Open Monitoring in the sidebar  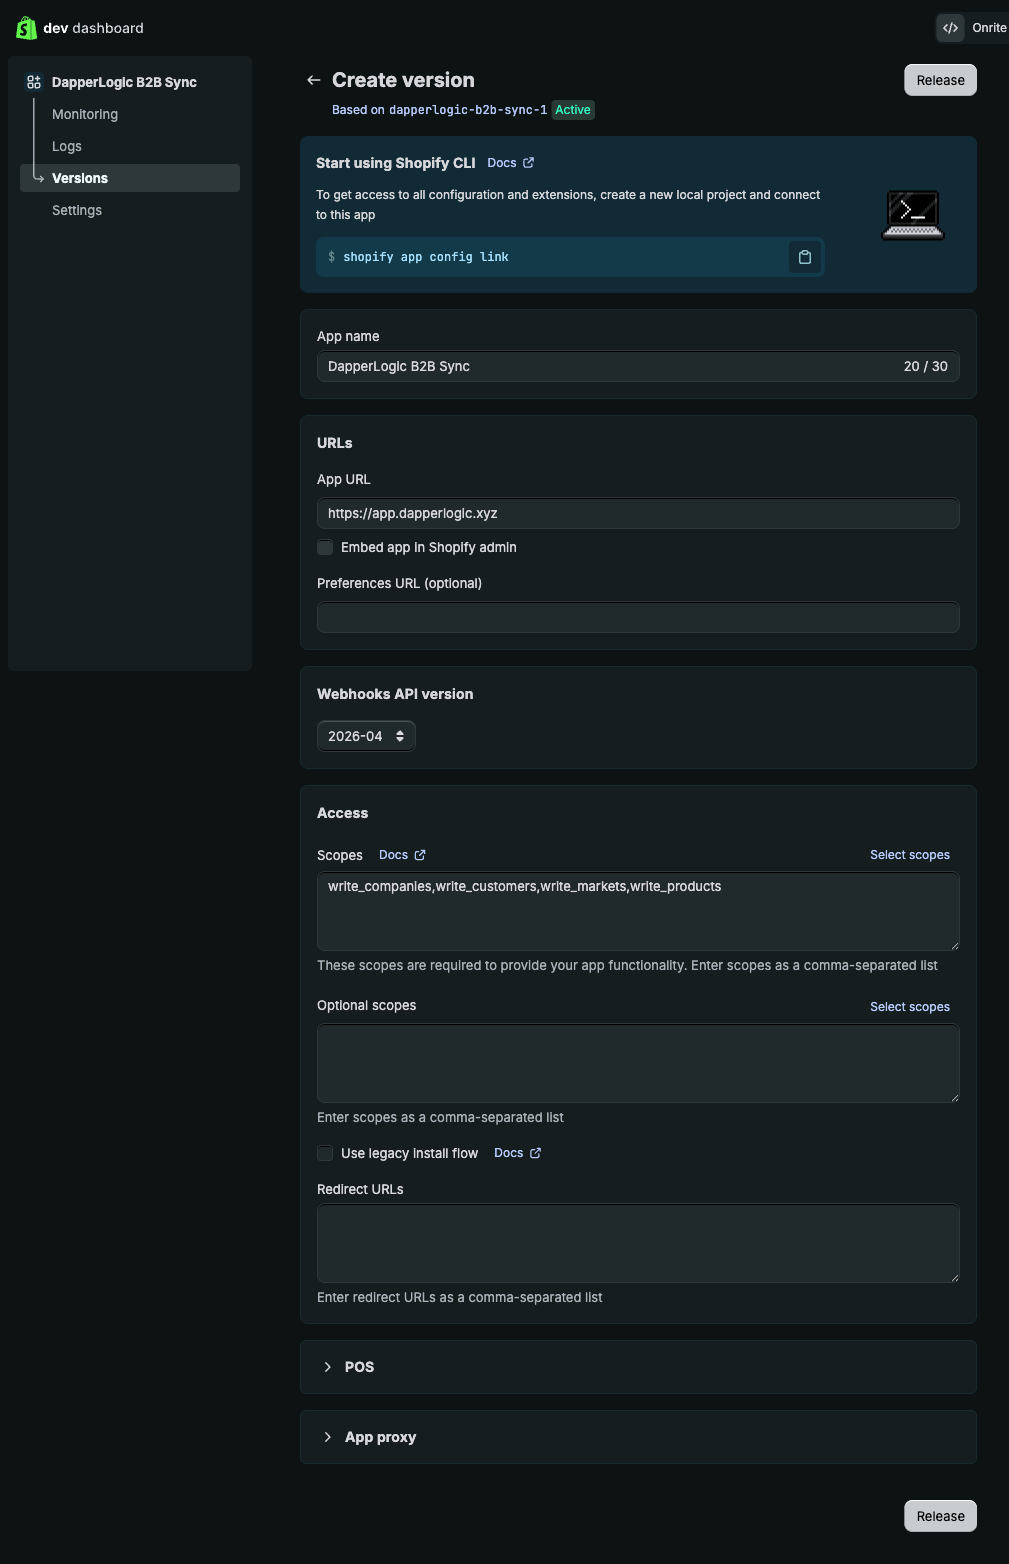click(x=85, y=114)
